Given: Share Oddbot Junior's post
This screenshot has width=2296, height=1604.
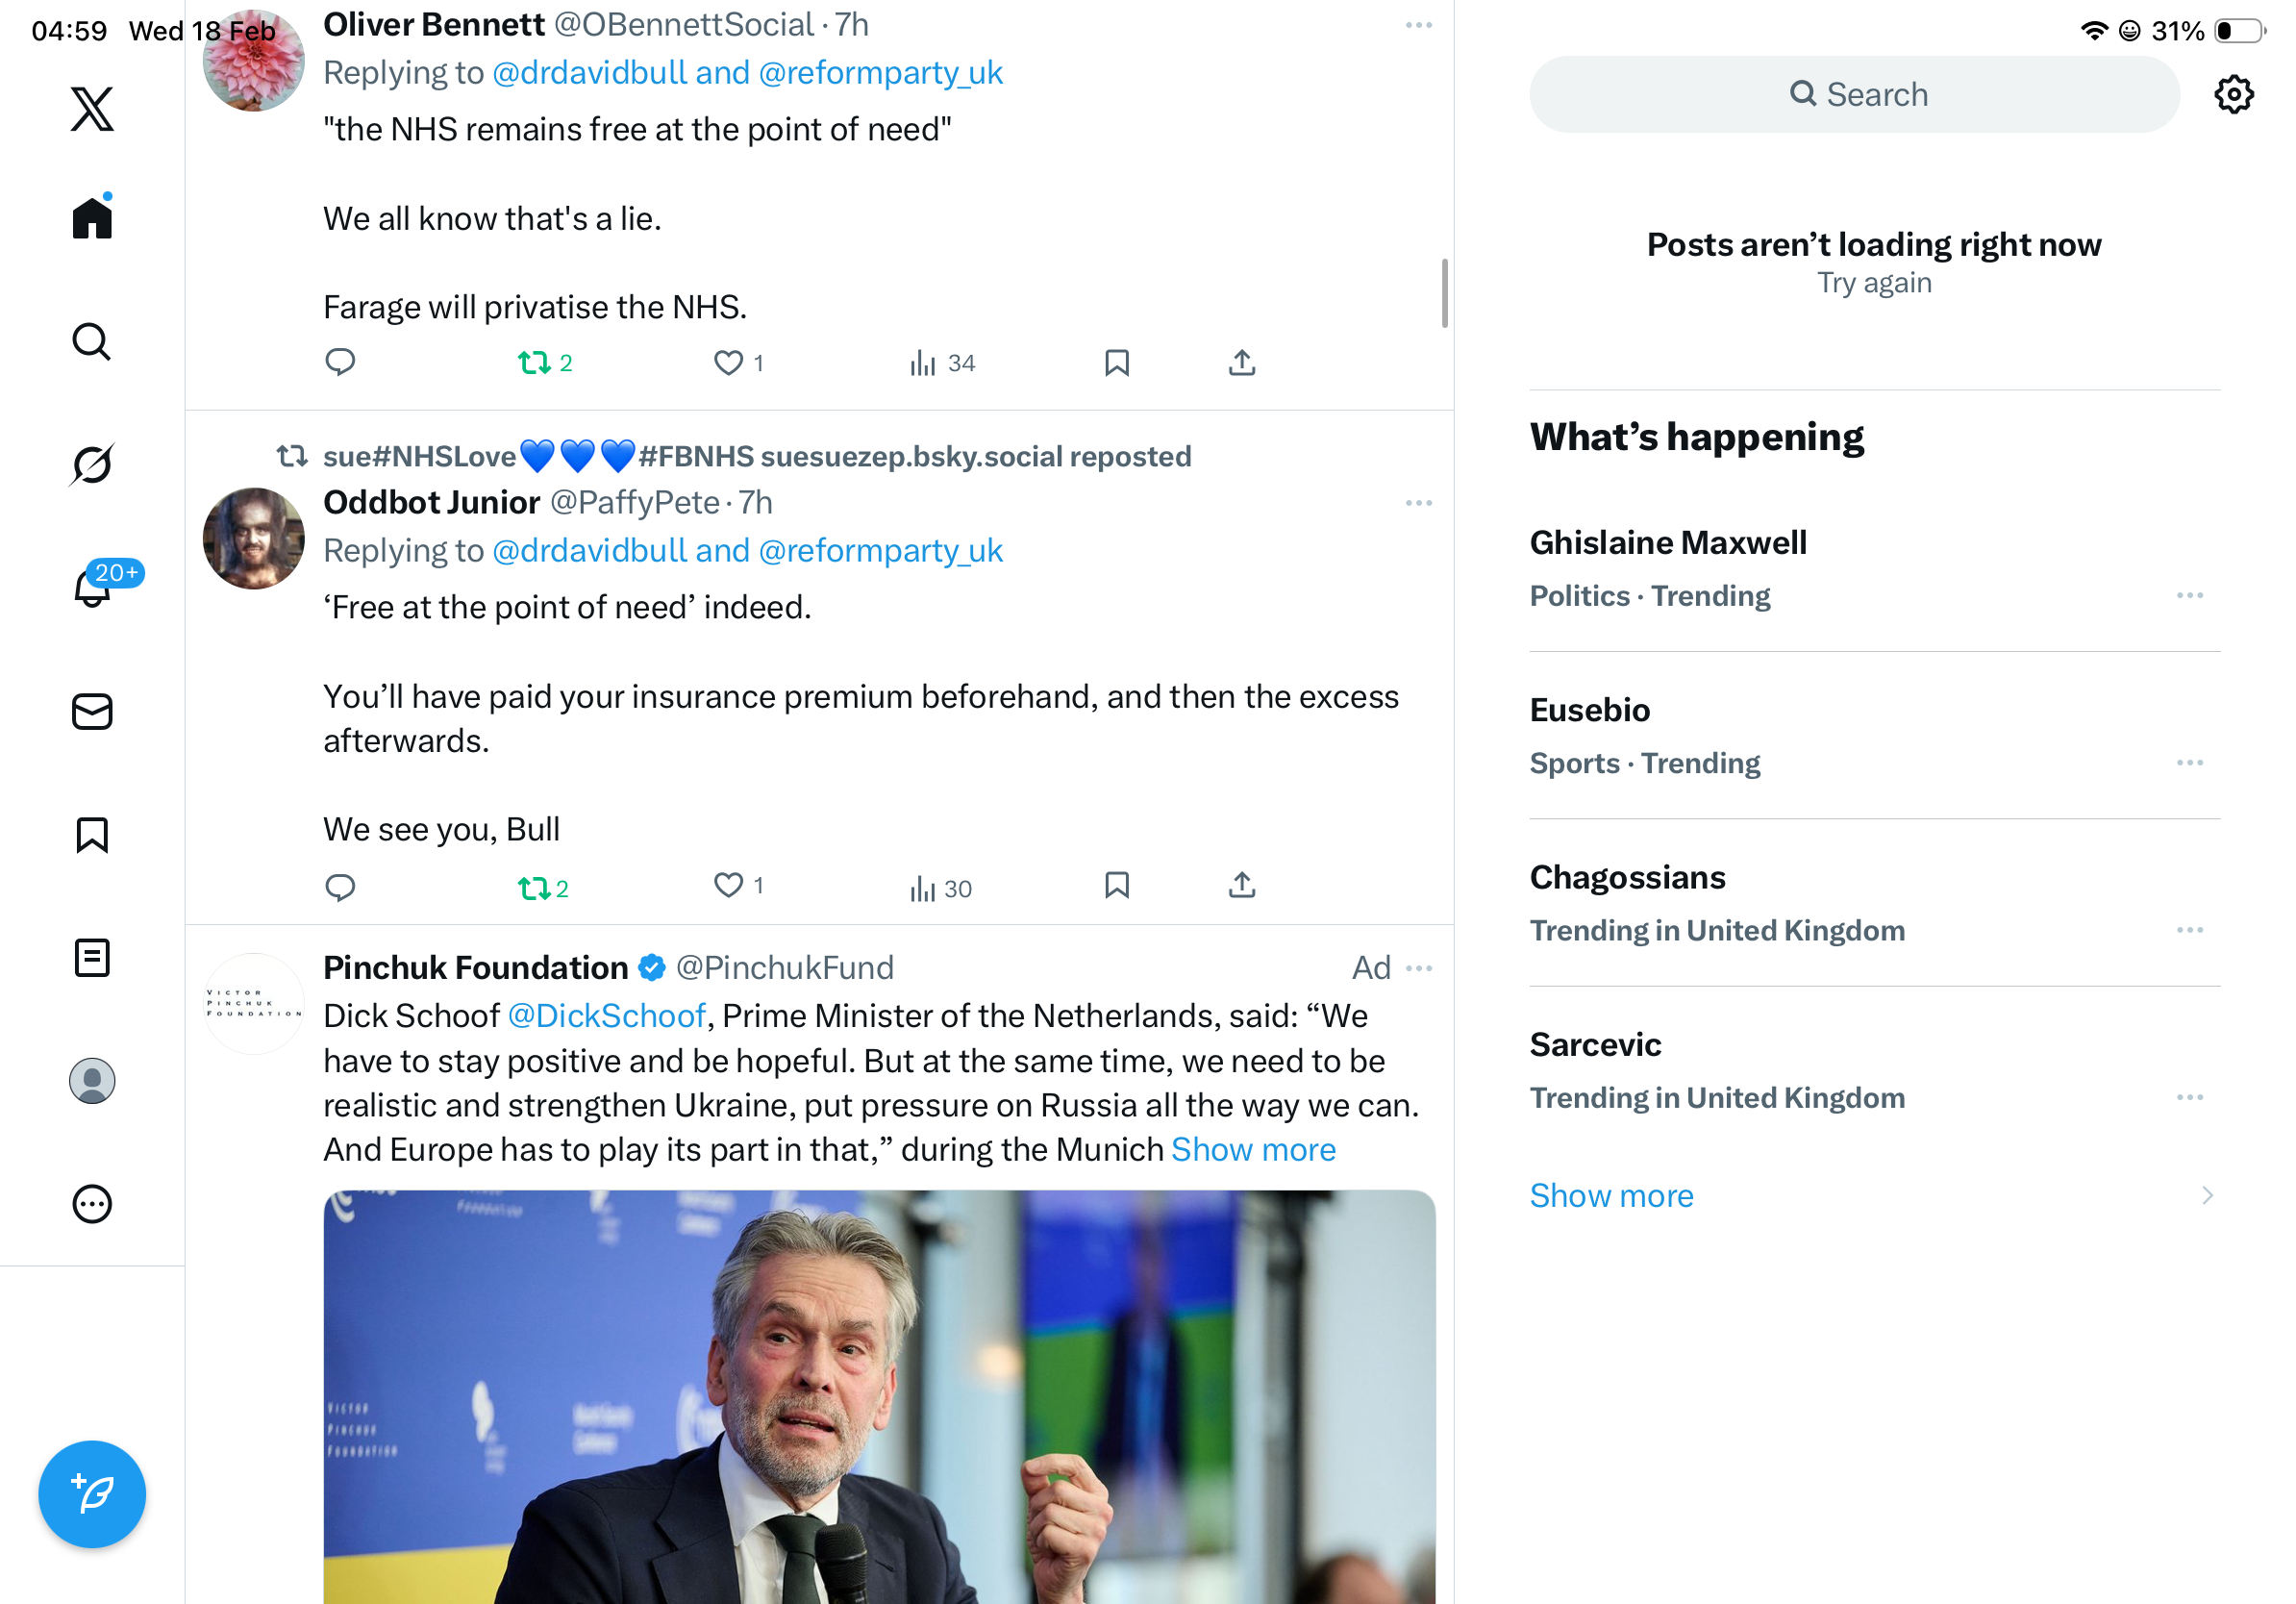Looking at the screenshot, I should click(1241, 886).
